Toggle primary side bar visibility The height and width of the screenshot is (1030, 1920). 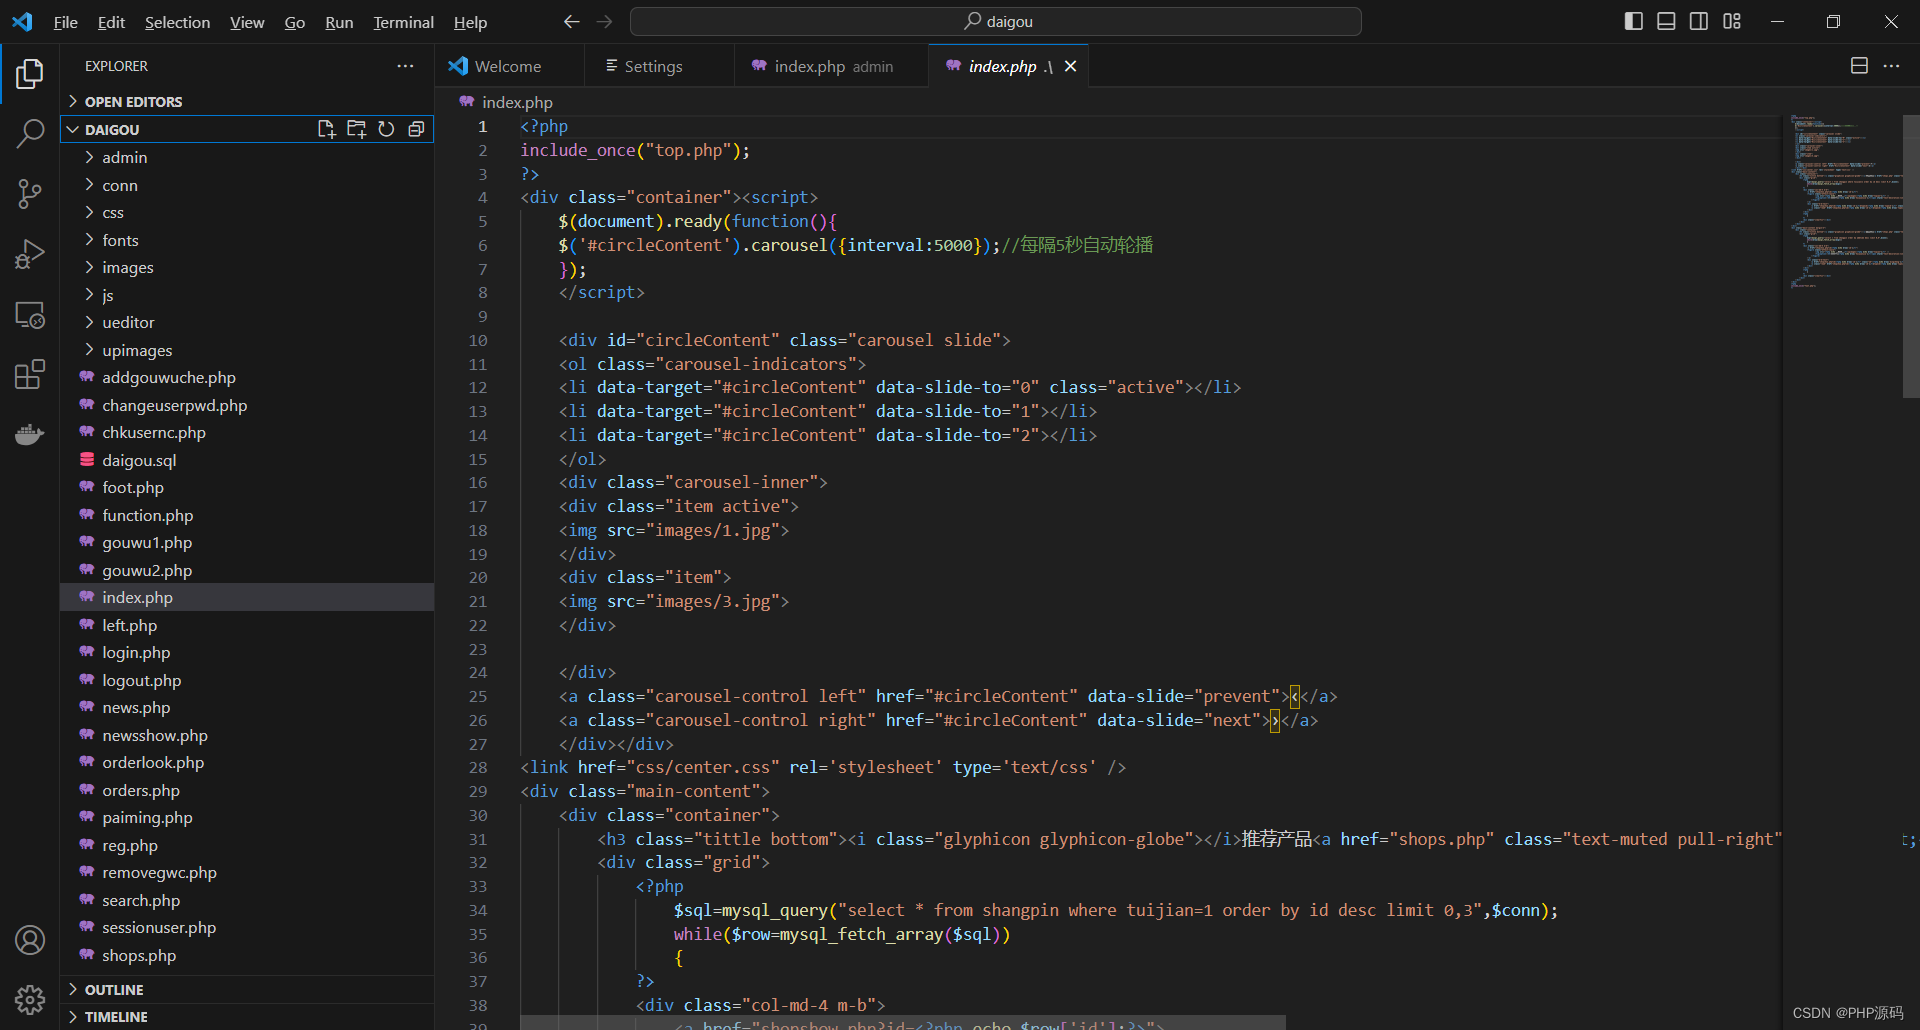point(1634,21)
